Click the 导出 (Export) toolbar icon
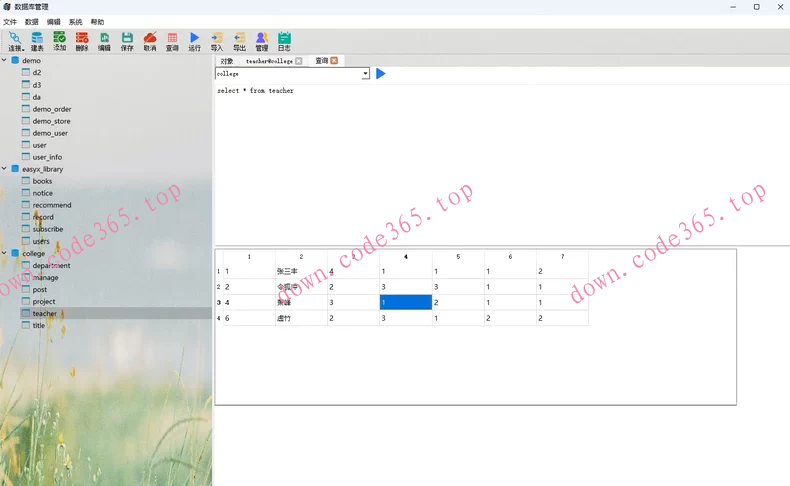The image size is (790, 486). (239, 41)
